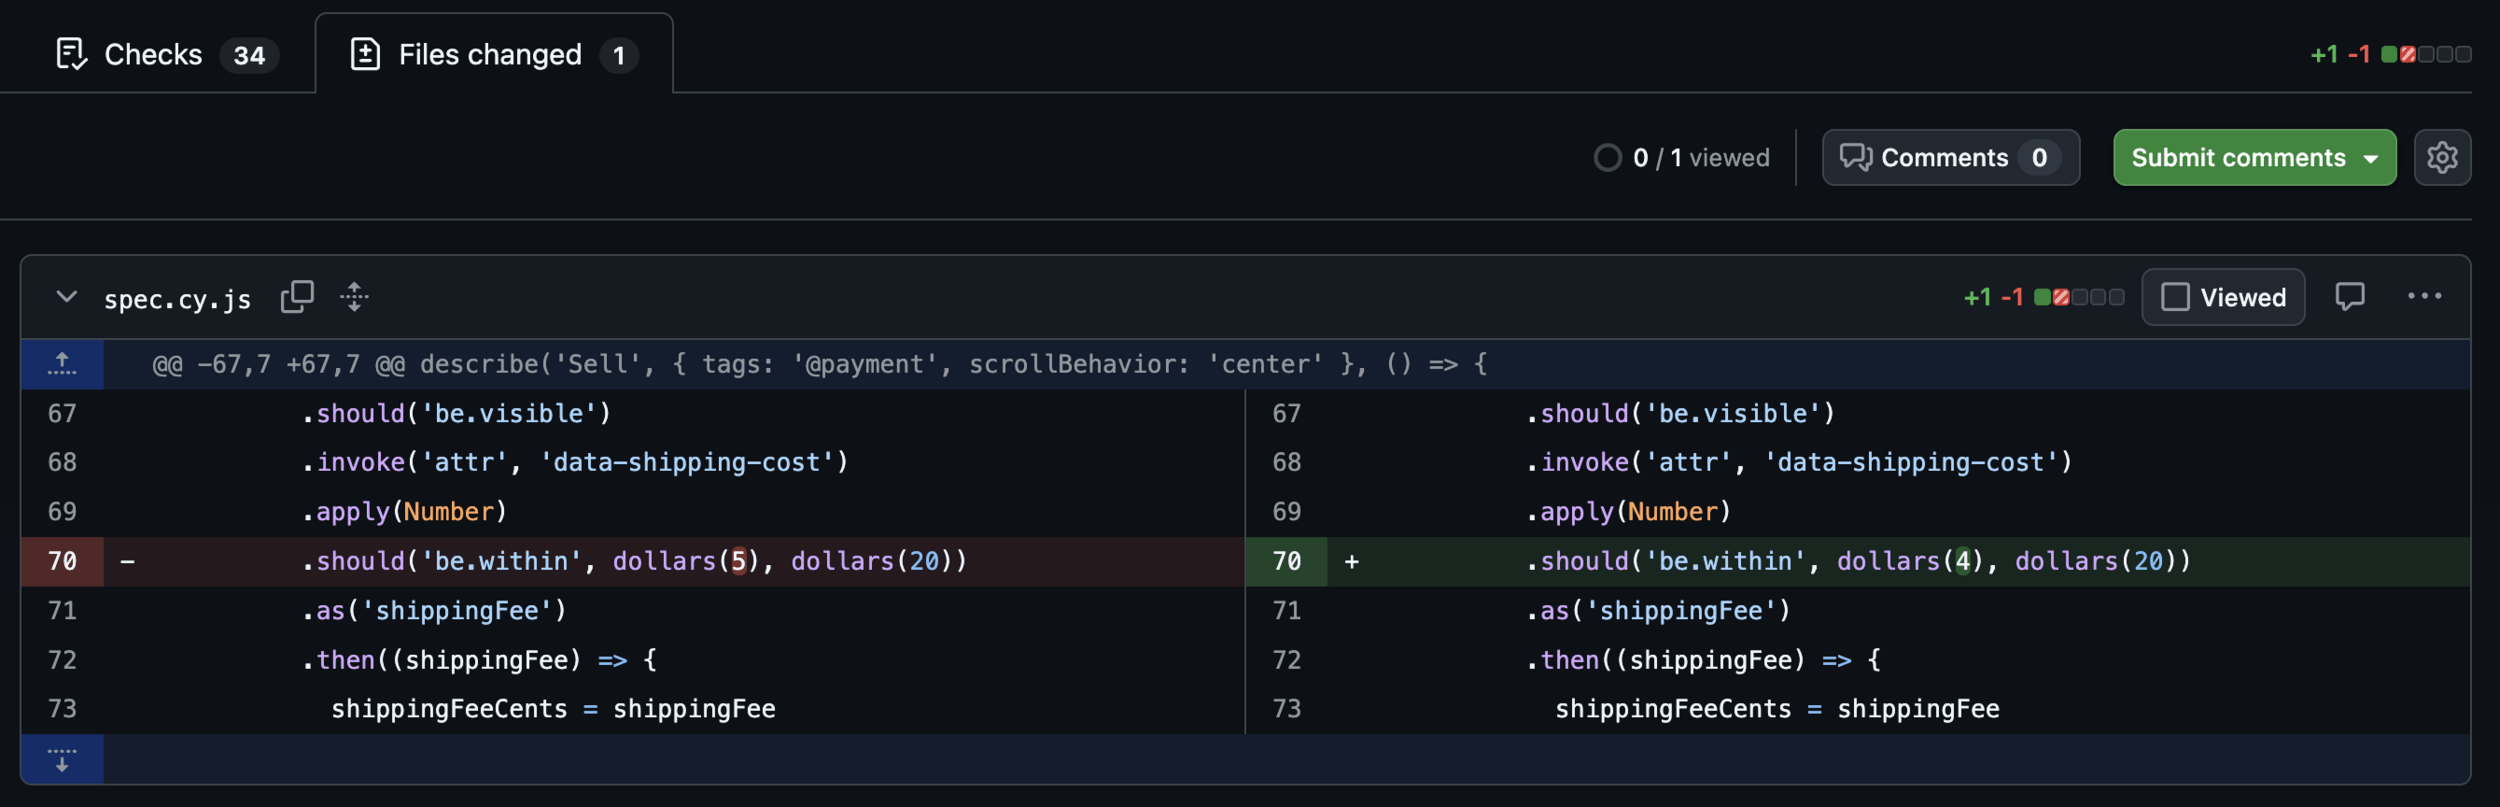Click left line 68 invoke attr code
This screenshot has width=2500, height=807.
click(x=575, y=462)
